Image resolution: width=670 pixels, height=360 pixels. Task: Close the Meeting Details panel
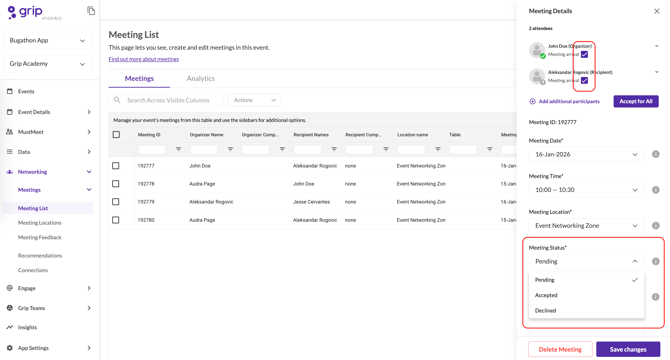click(657, 11)
